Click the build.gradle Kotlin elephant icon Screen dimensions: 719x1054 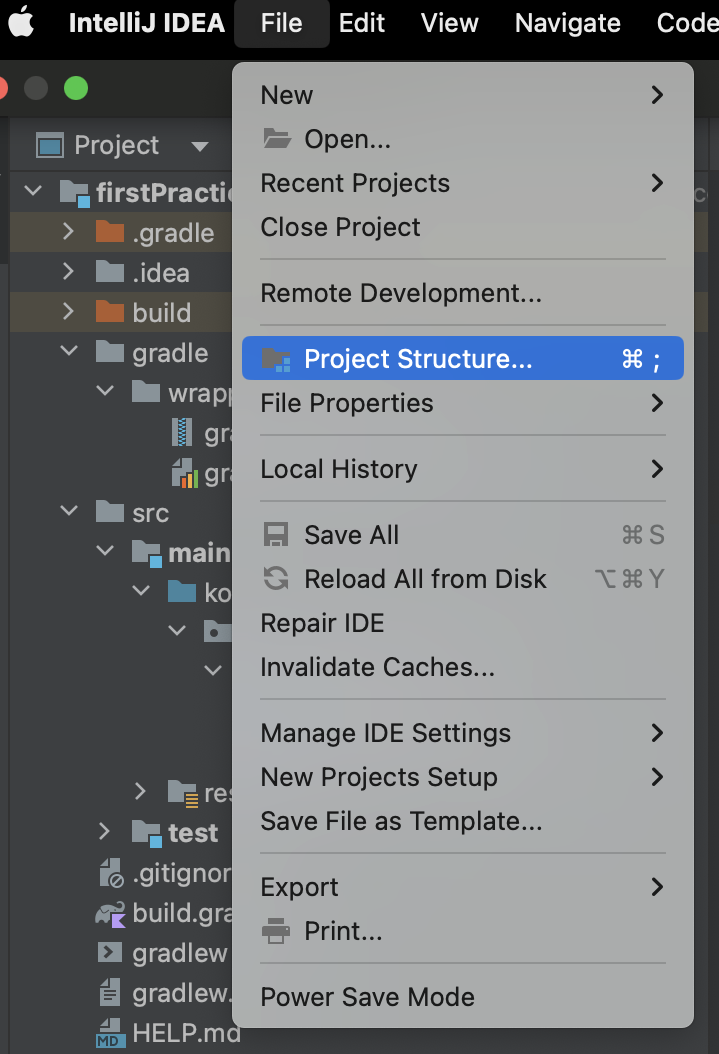click(110, 914)
